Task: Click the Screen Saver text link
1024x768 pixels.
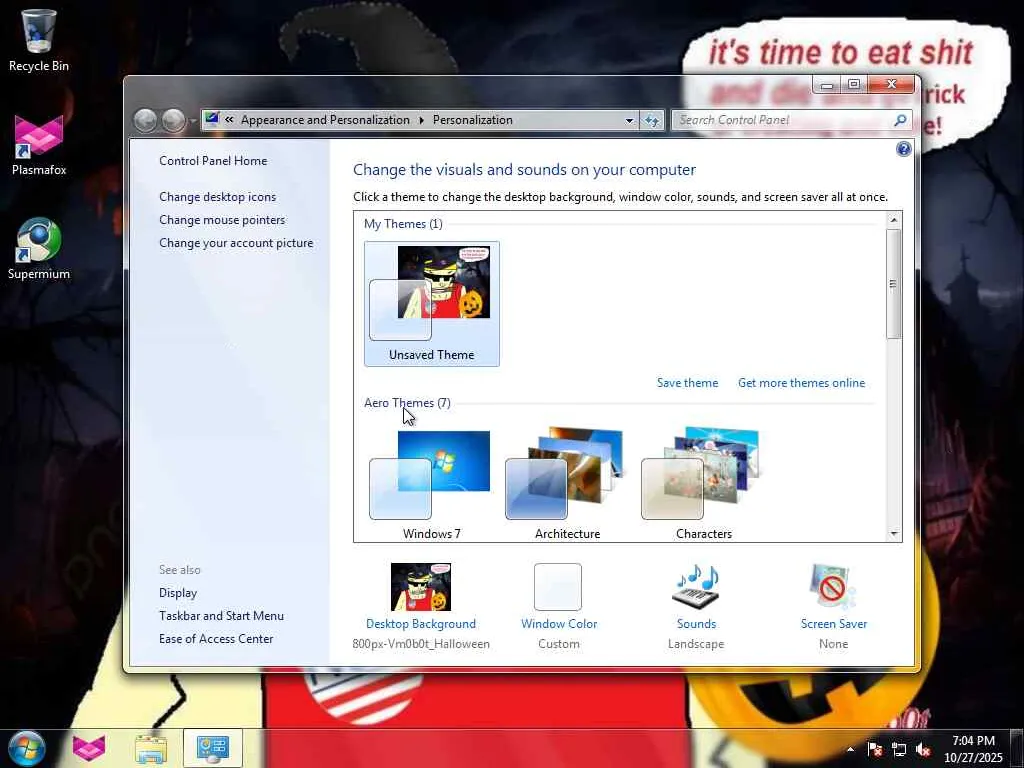Action: tap(834, 624)
